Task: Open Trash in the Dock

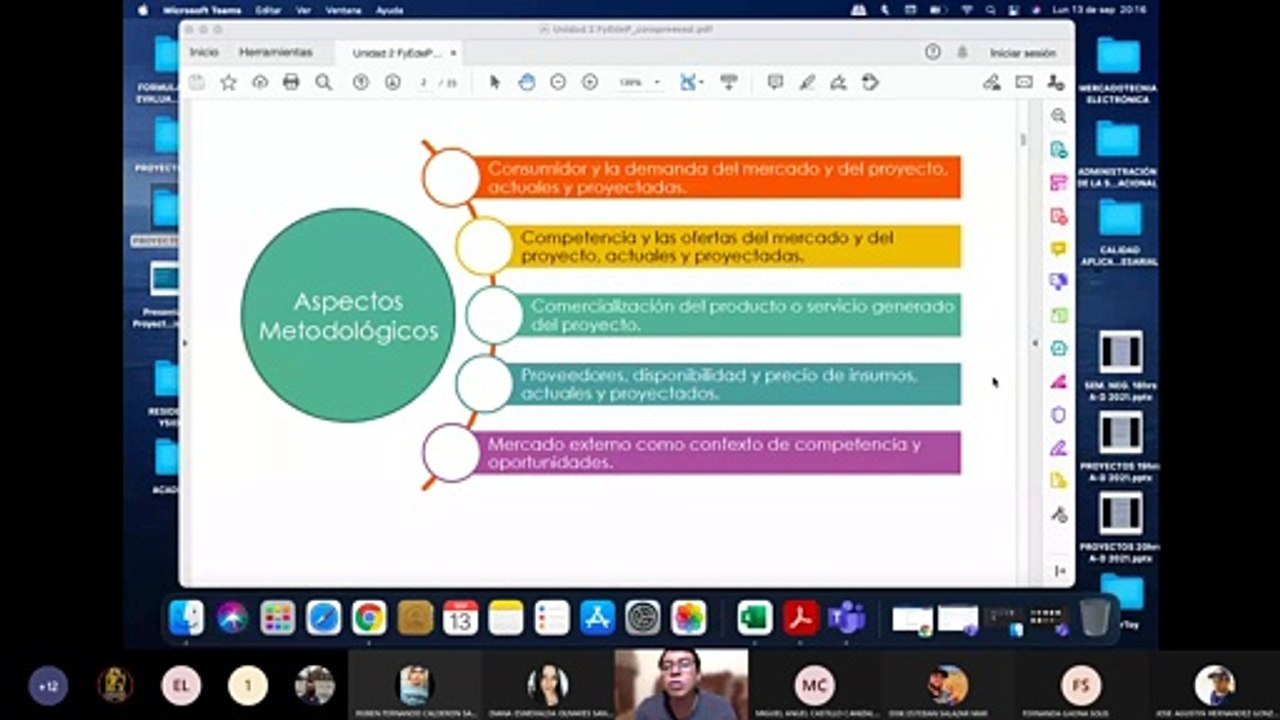Action: (x=1095, y=617)
